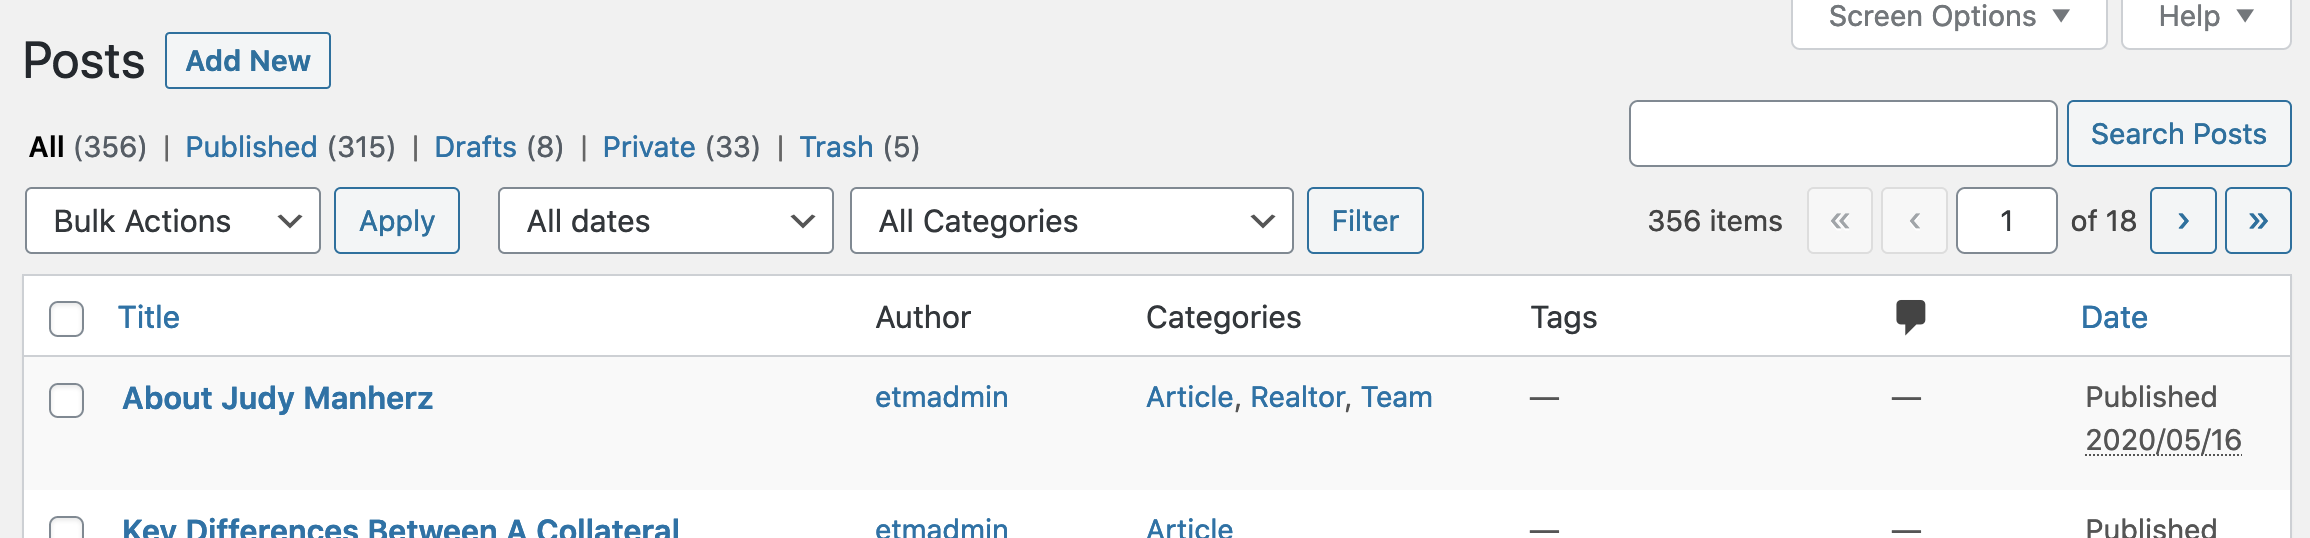Open the All Categories dropdown
Screen dimensions: 2310x538
(x=1072, y=221)
